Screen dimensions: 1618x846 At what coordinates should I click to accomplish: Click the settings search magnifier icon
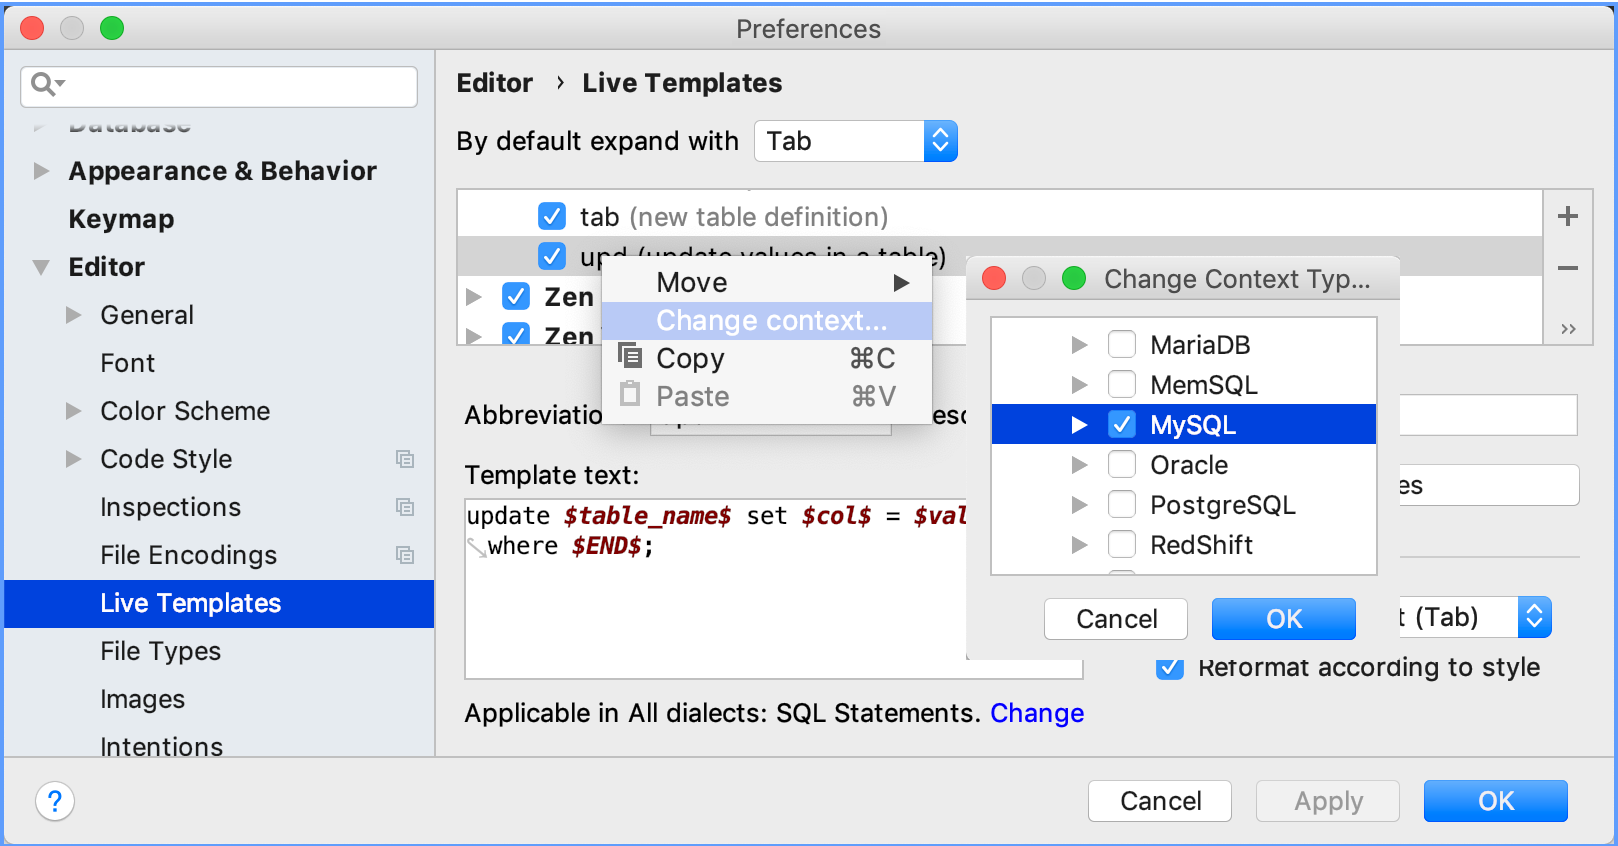tap(45, 85)
